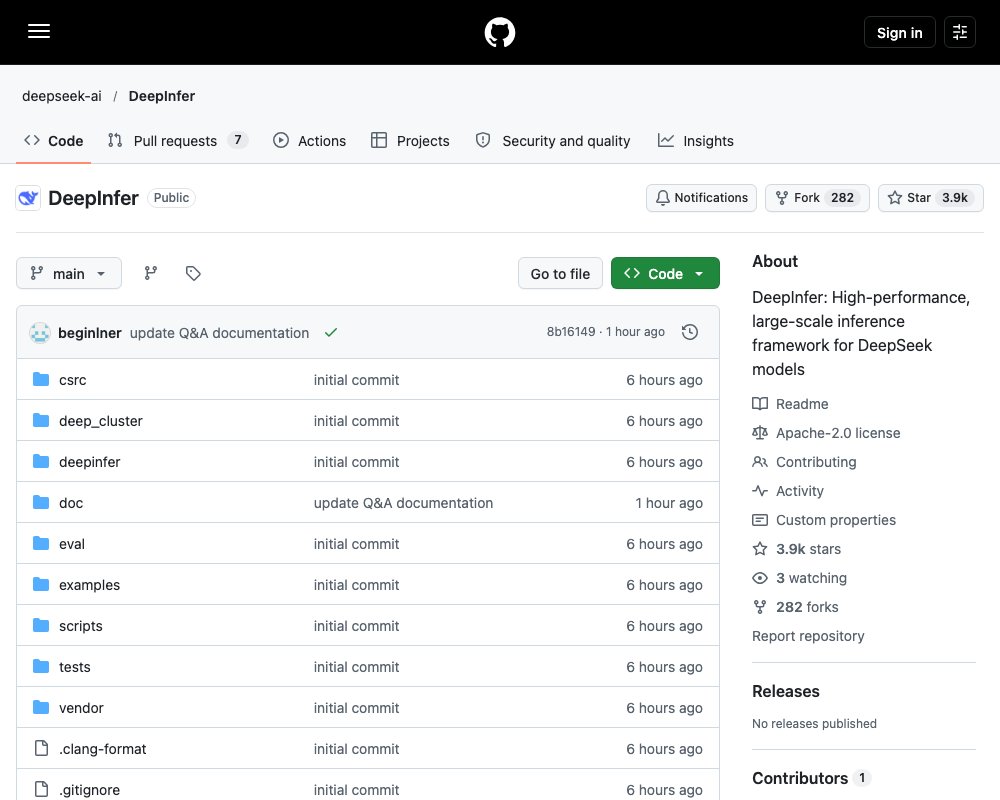This screenshot has width=1000, height=800.
Task: Open Apache-2.0 license link
Action: [x=838, y=433]
